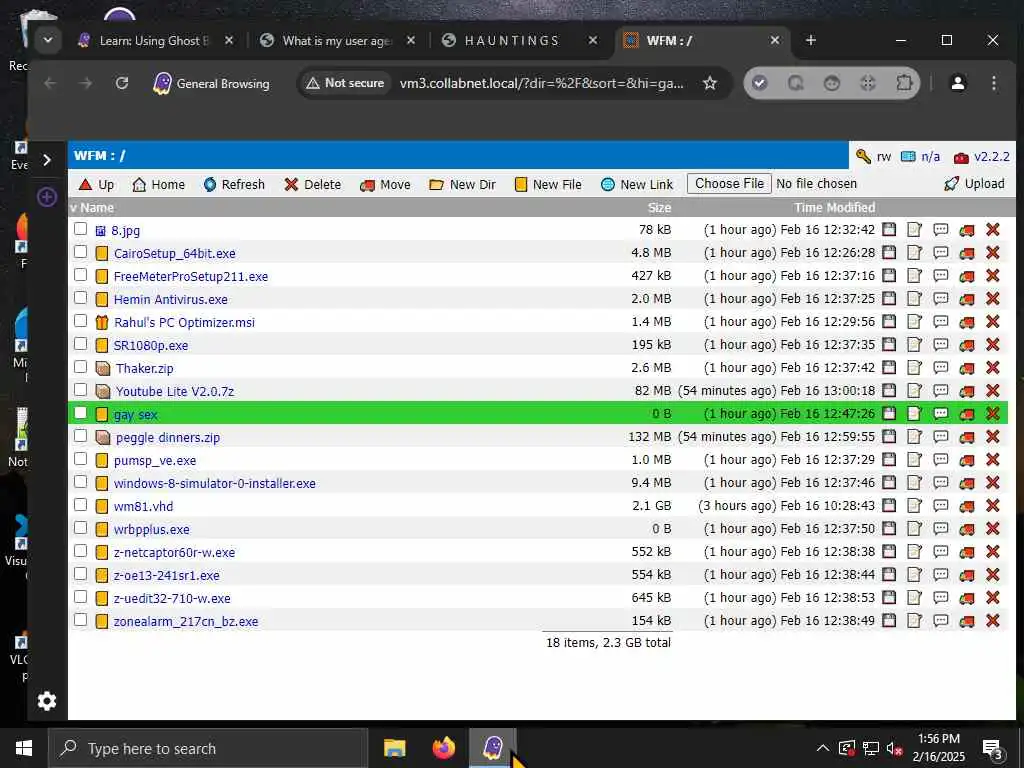Click save disk icon for Rahul's PC Optimizer.msi
The height and width of the screenshot is (768, 1024).
pos(889,321)
